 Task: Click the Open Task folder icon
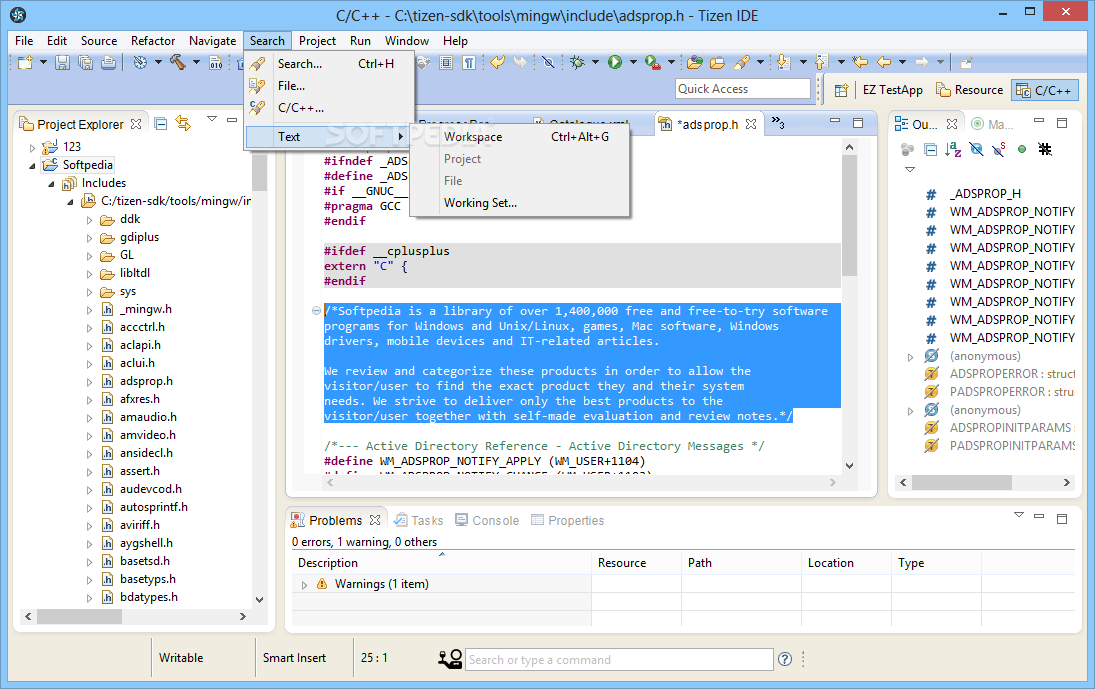717,63
